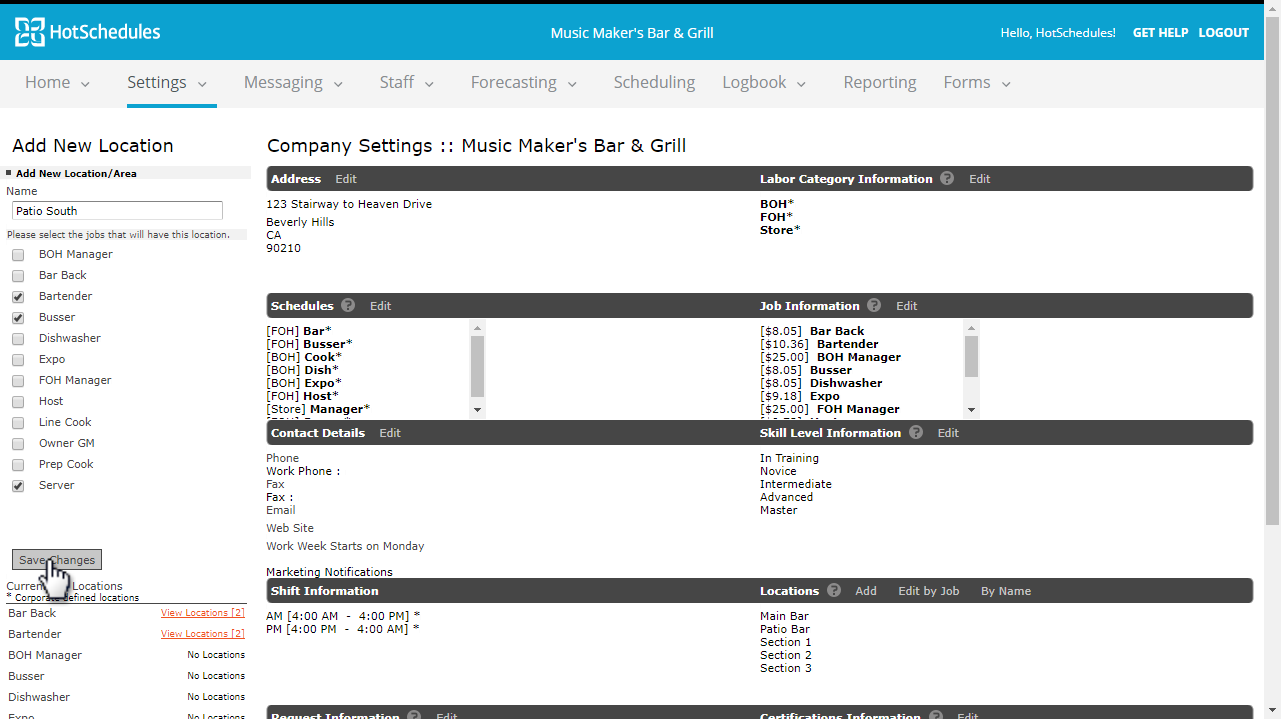Click '[BOH] Cook*' schedule entry
Image resolution: width=1281 pixels, height=719 pixels.
click(304, 357)
